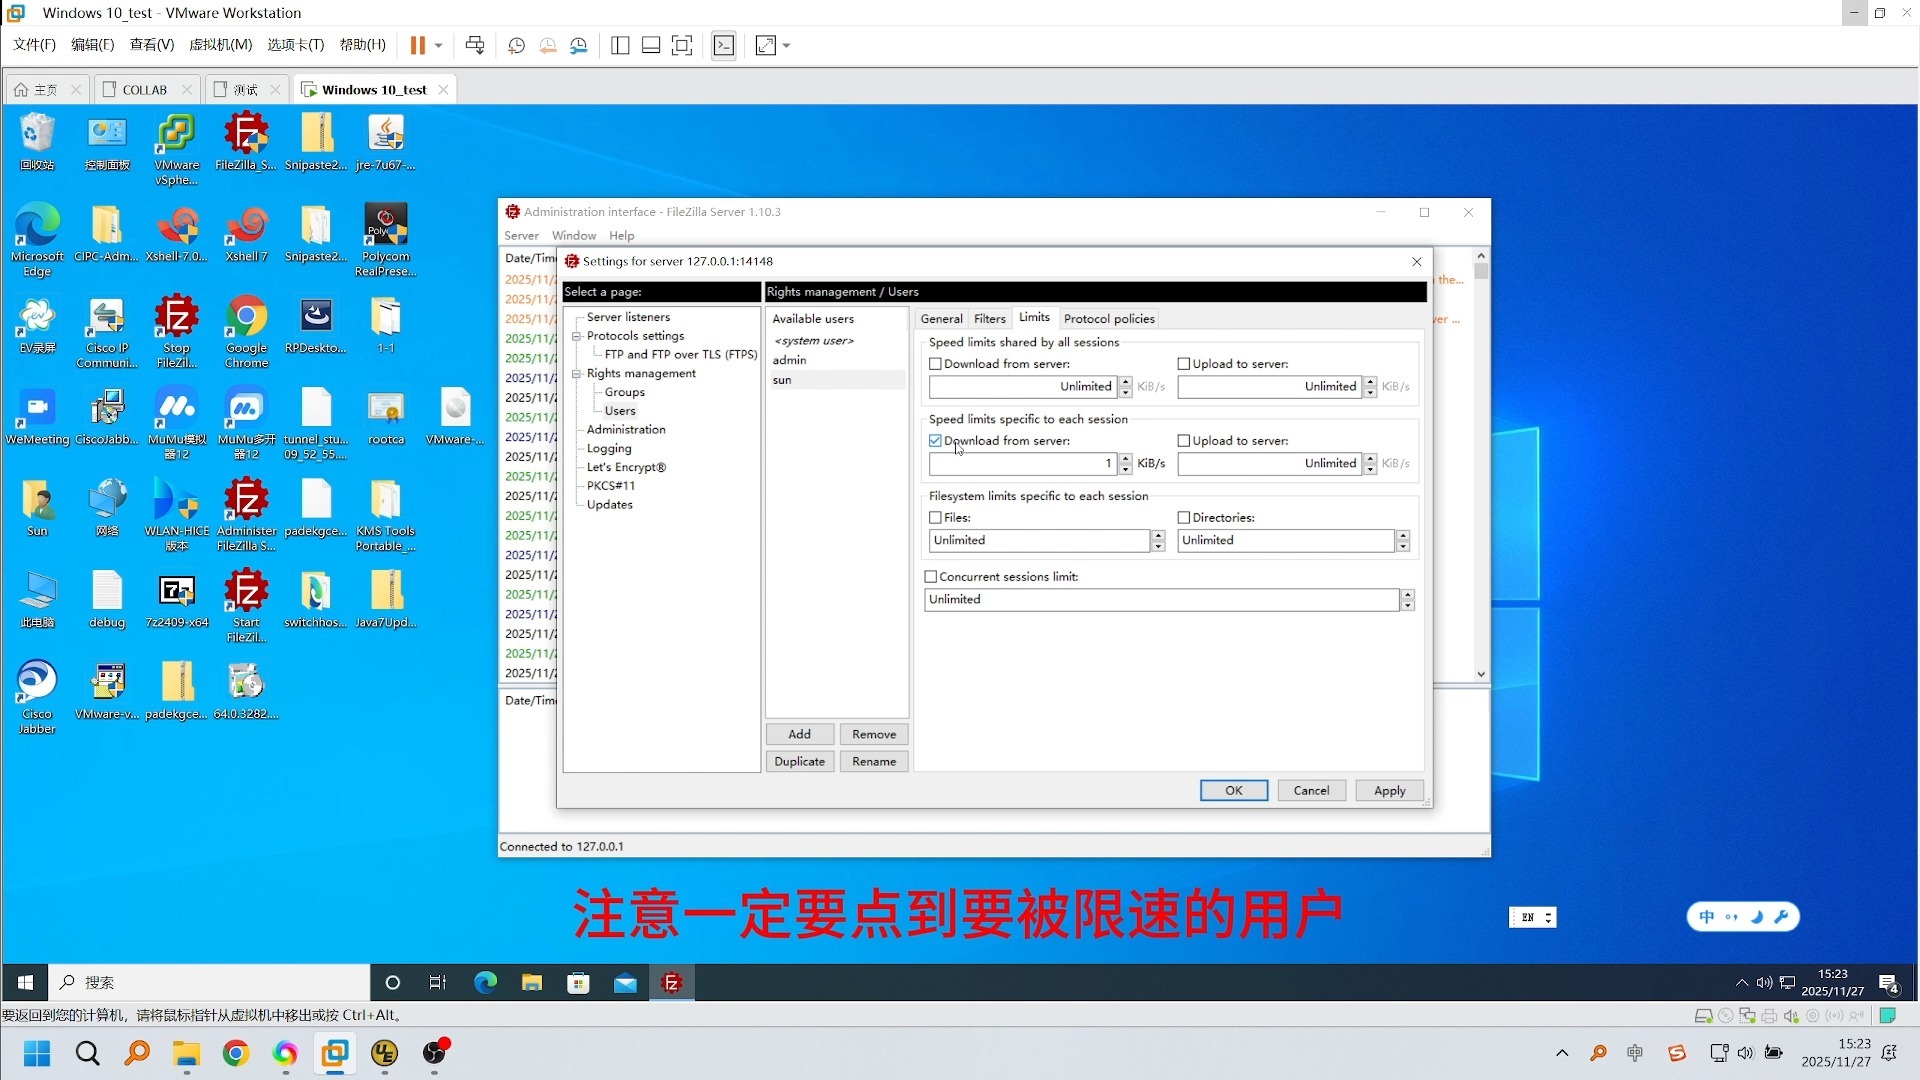Enable per-session Upload to server limit
The image size is (1920, 1080).
click(x=1184, y=441)
